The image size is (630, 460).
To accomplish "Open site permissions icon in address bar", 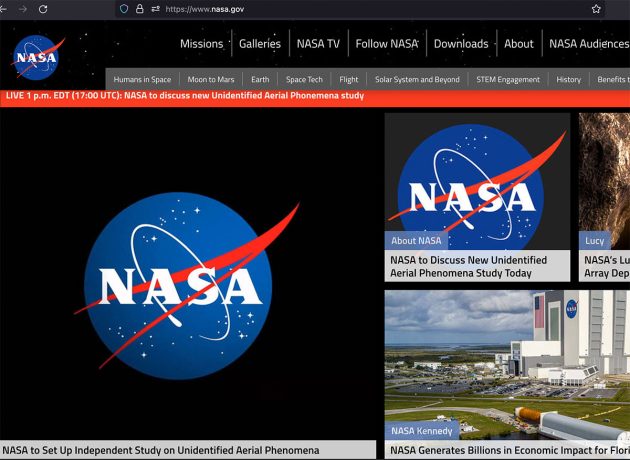I will click(x=155, y=9).
